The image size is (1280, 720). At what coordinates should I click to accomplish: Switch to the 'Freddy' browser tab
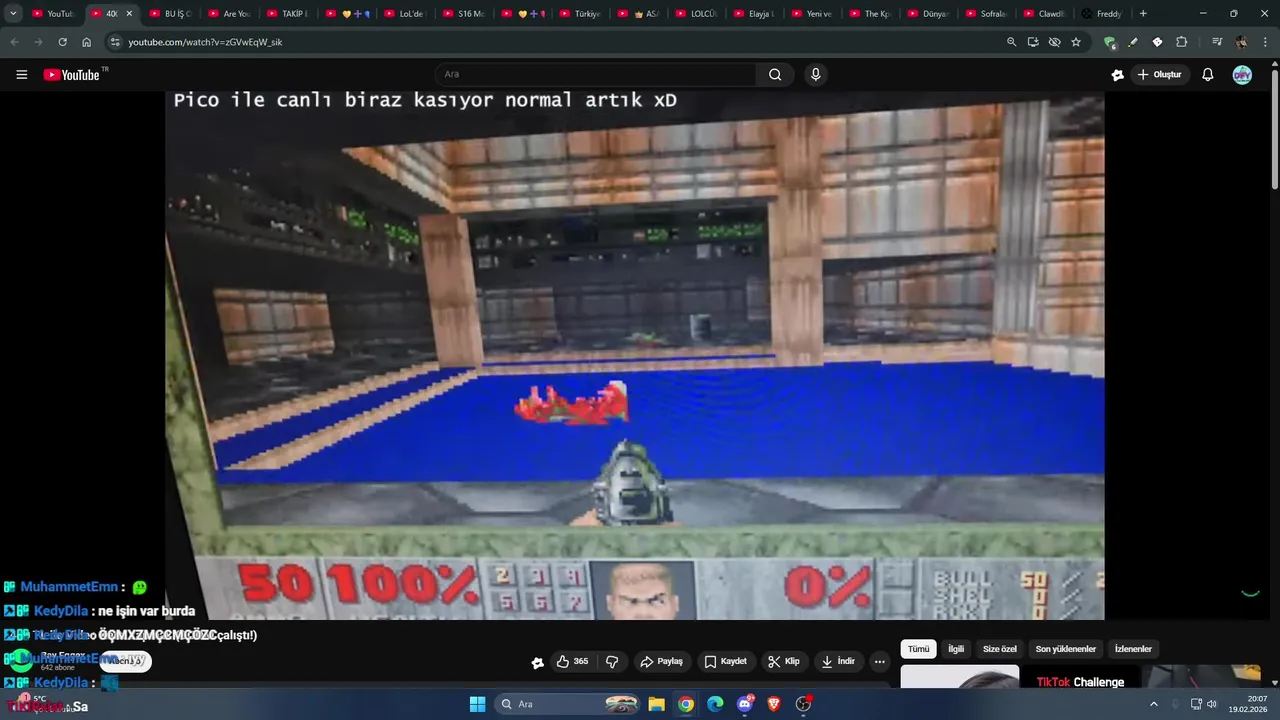coord(1102,14)
